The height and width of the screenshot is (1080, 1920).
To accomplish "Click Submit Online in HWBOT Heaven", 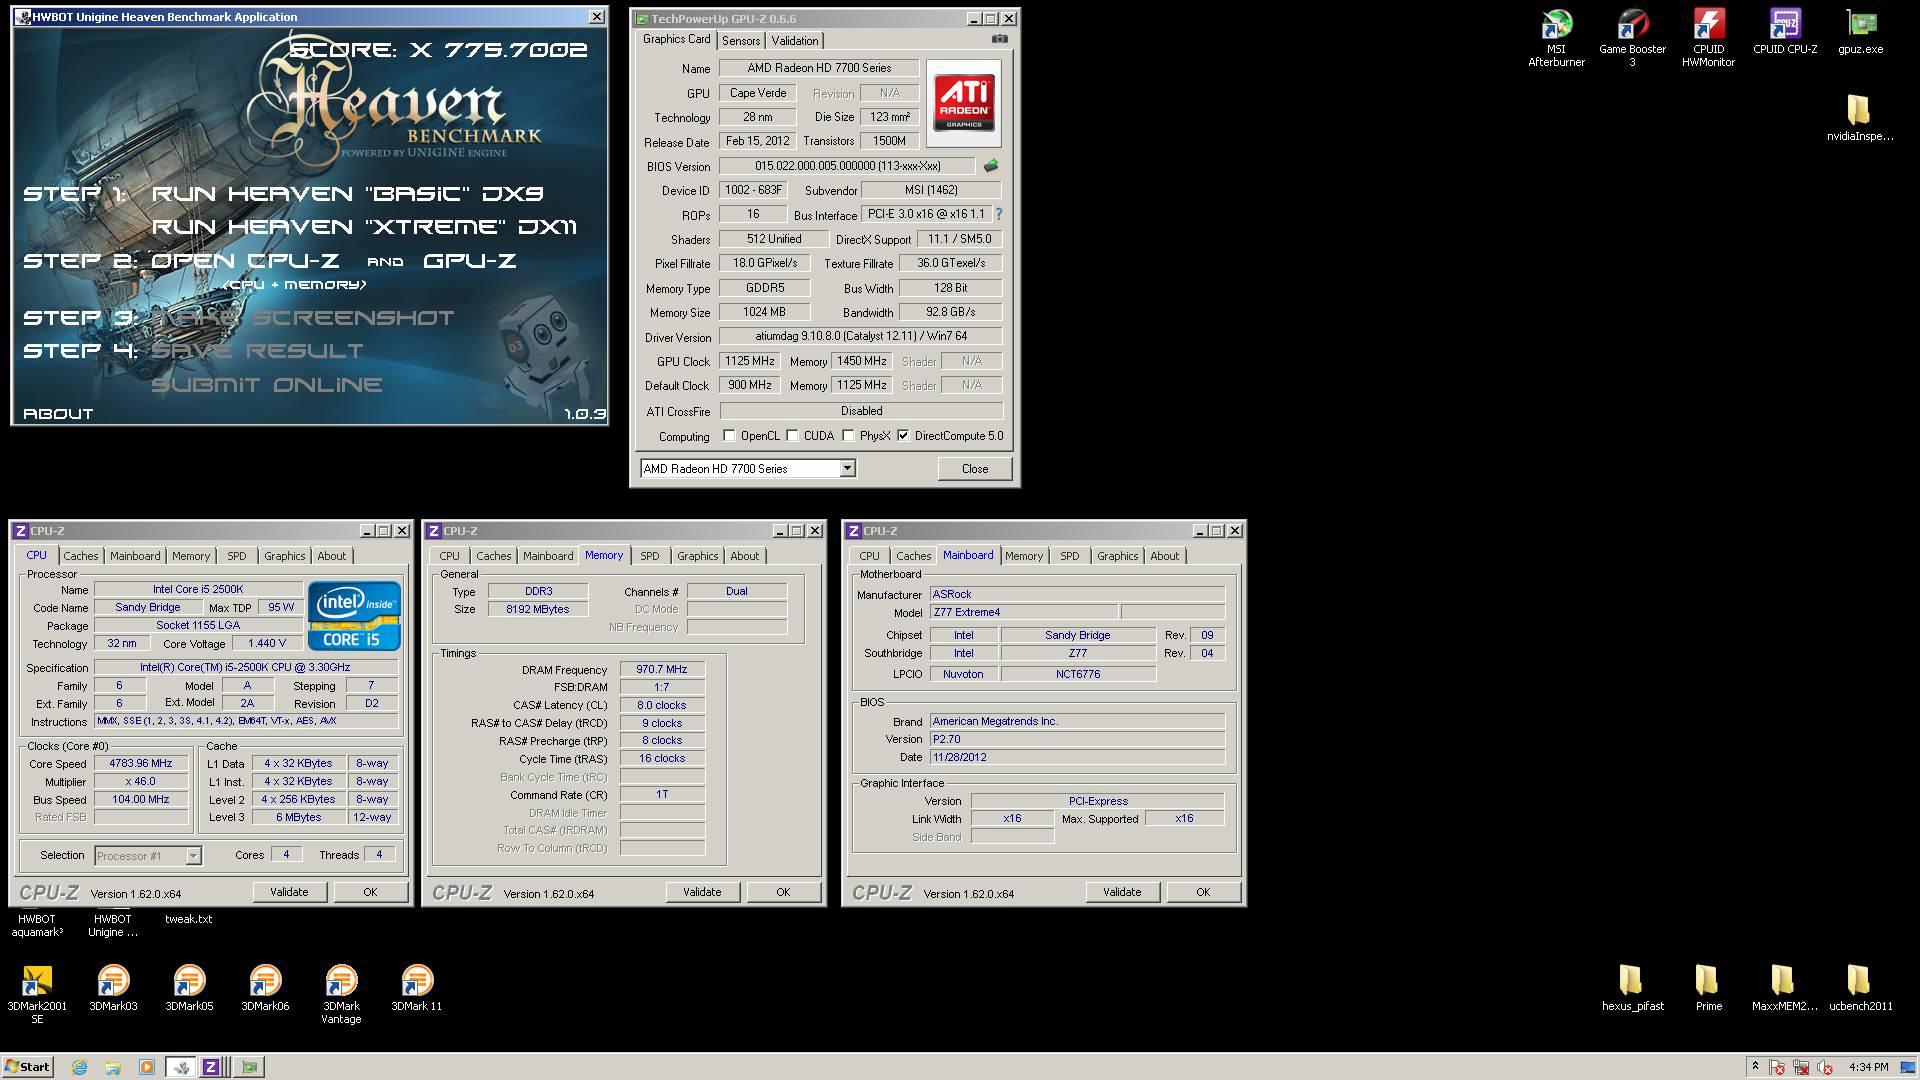I will click(x=267, y=385).
